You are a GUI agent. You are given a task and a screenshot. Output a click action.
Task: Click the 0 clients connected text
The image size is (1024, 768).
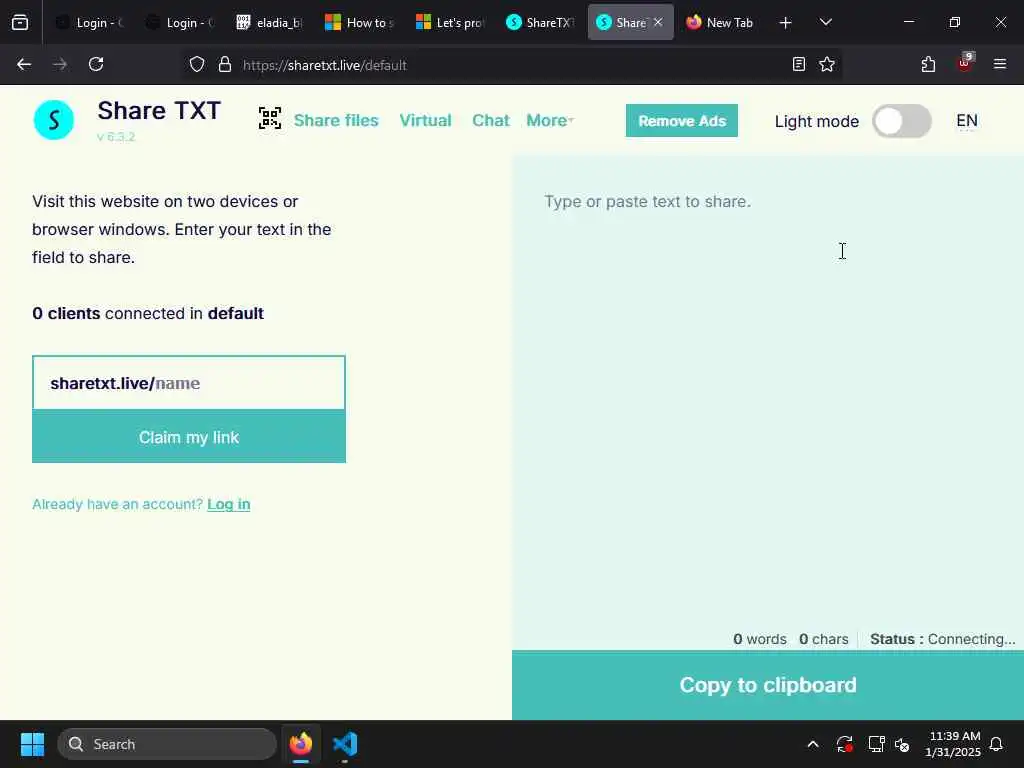[148, 313]
